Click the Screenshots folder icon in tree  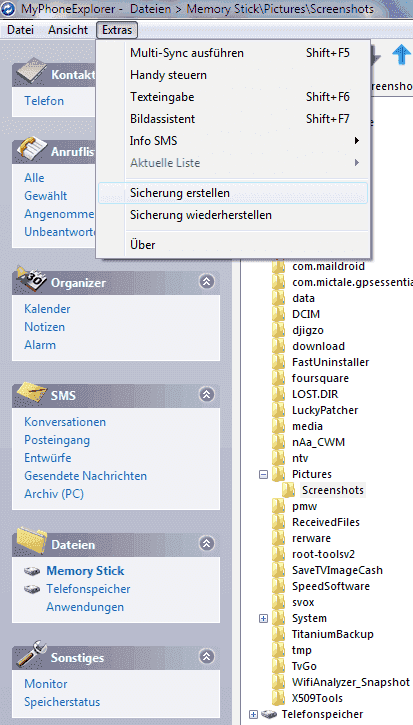(288, 490)
